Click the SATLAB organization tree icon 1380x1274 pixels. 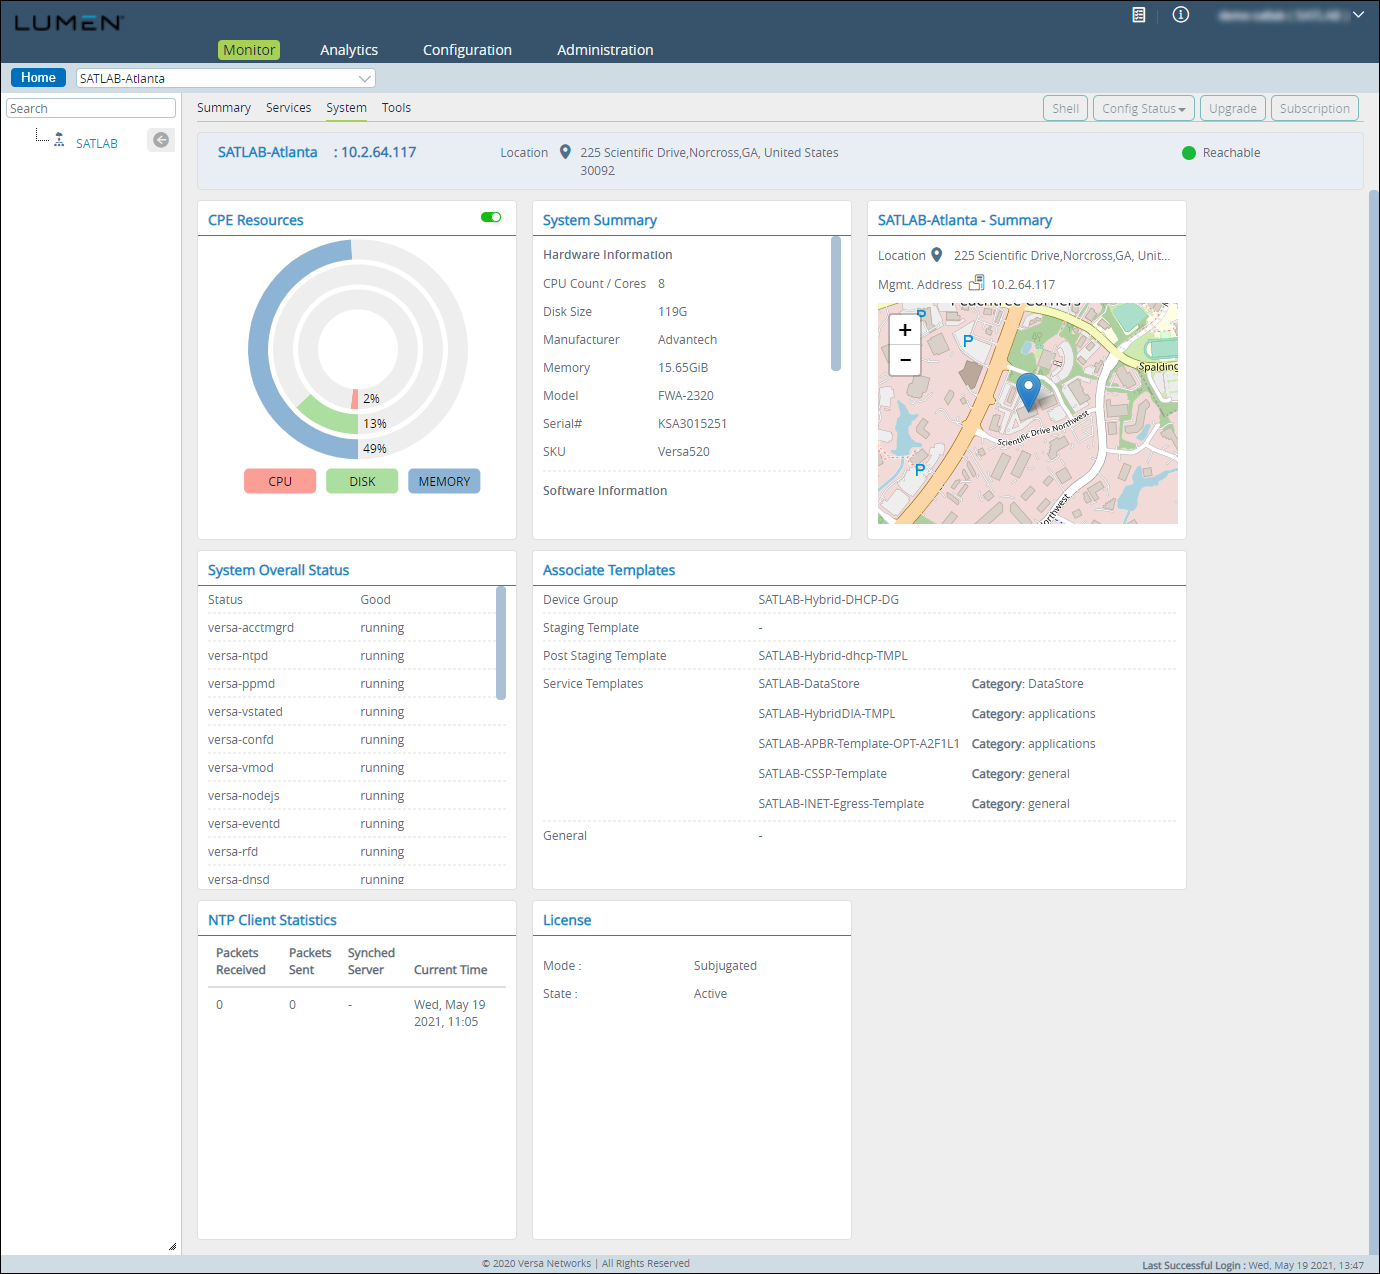tap(59, 140)
